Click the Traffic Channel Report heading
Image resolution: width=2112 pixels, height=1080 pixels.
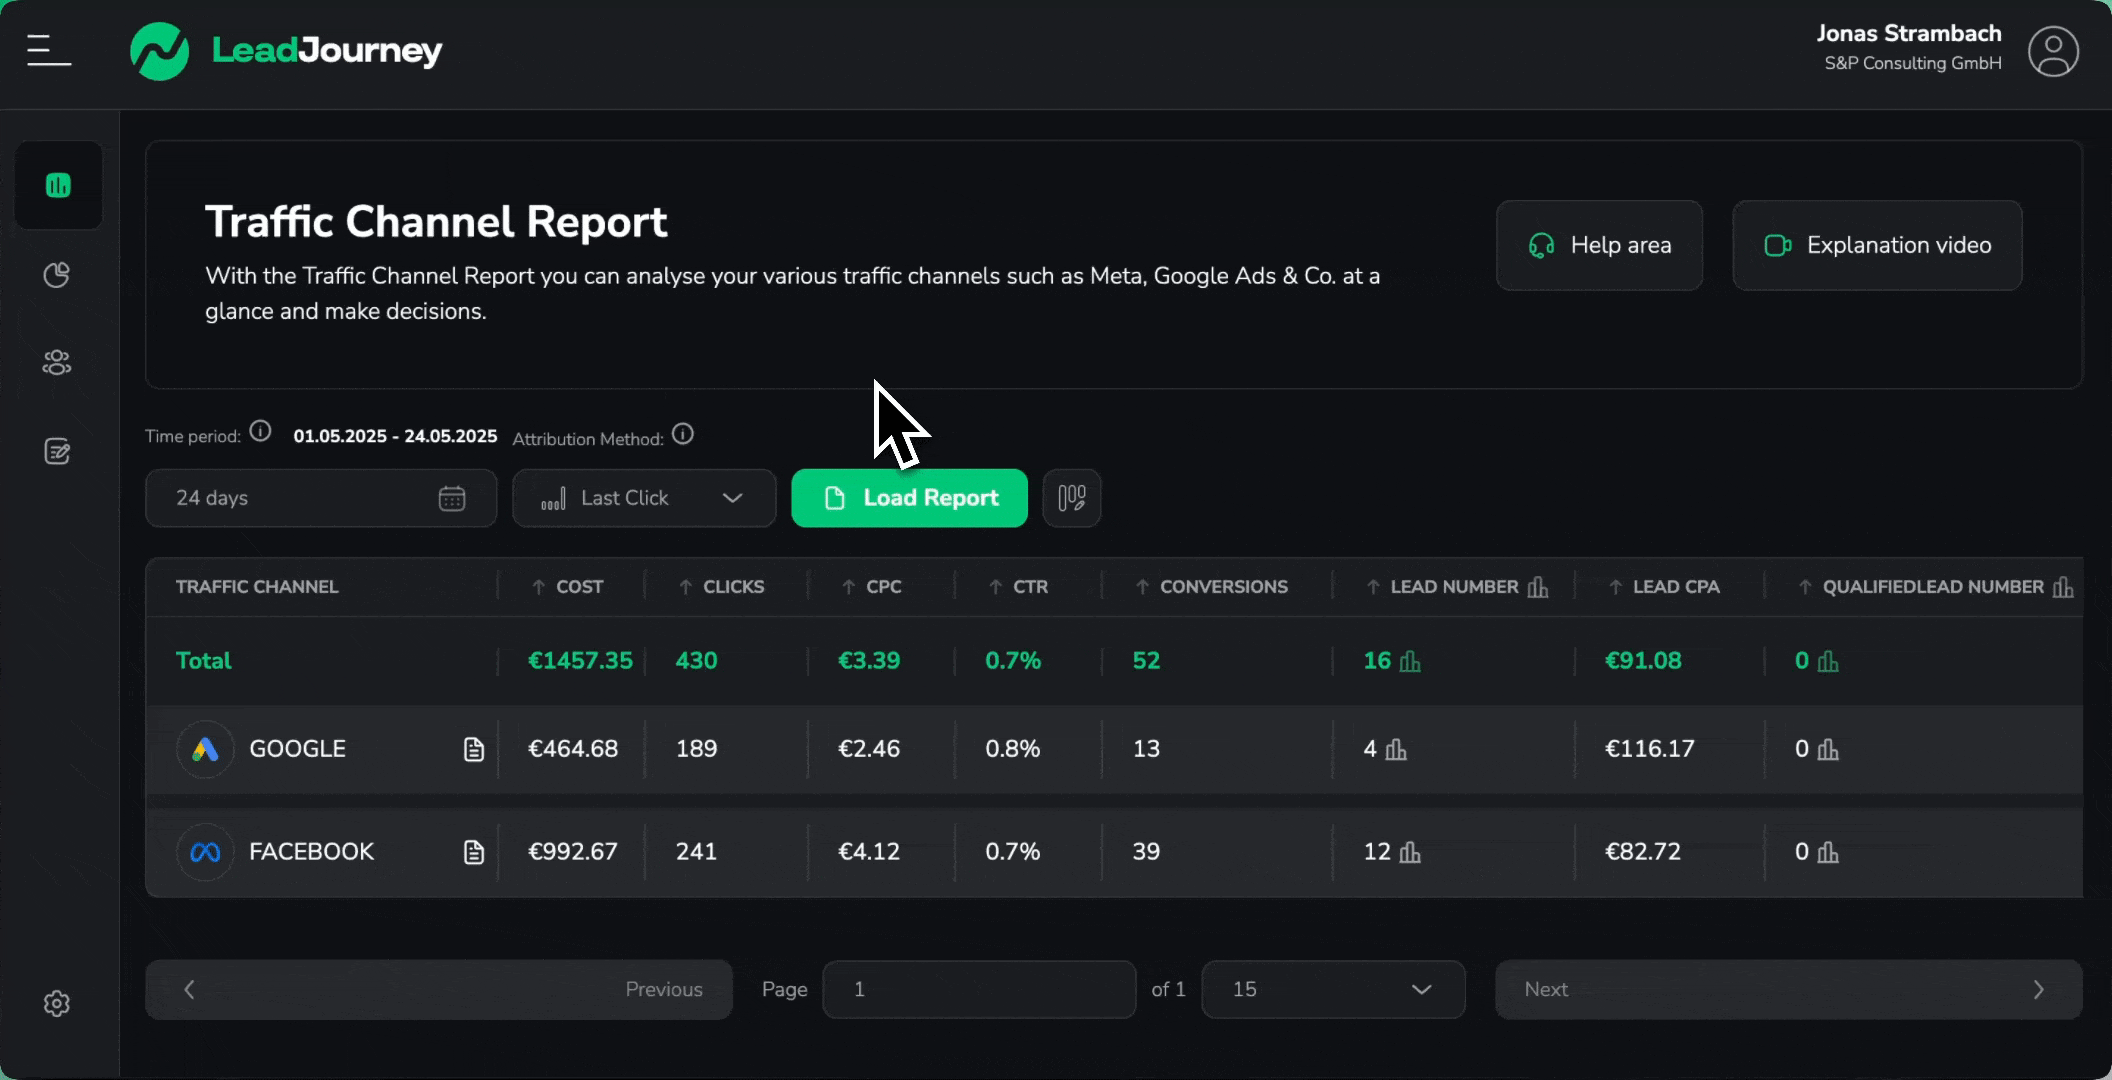tap(436, 222)
